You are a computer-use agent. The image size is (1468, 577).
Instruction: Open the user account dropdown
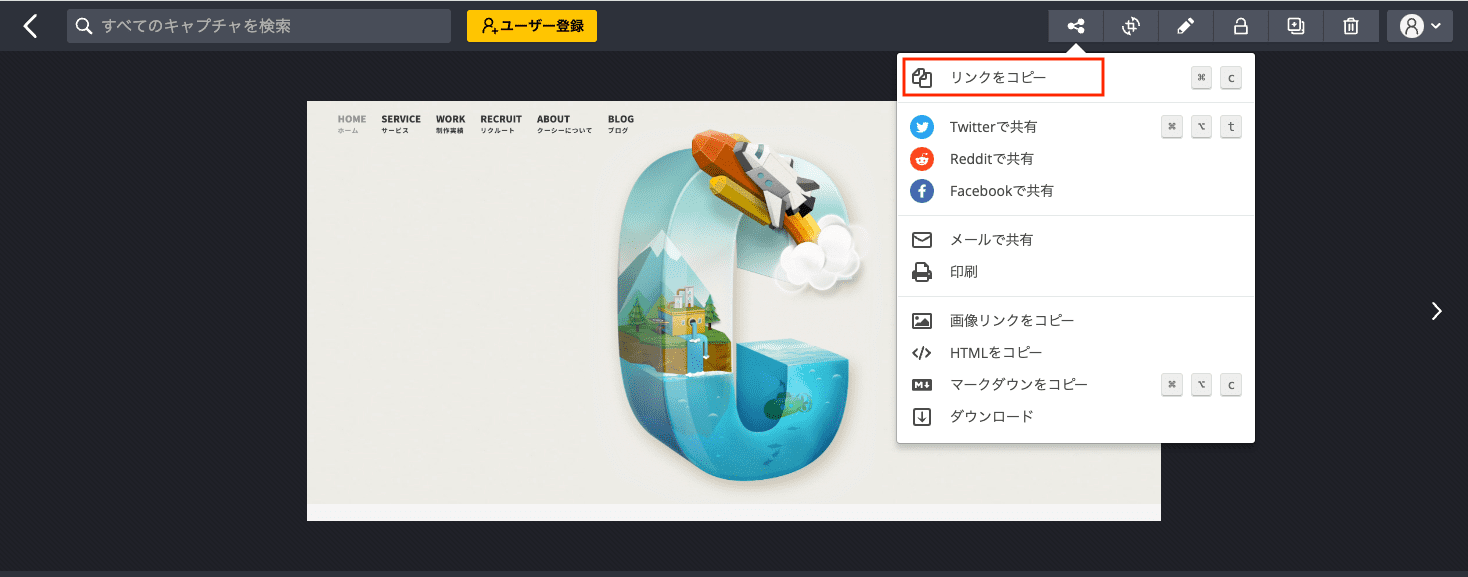click(1420, 26)
